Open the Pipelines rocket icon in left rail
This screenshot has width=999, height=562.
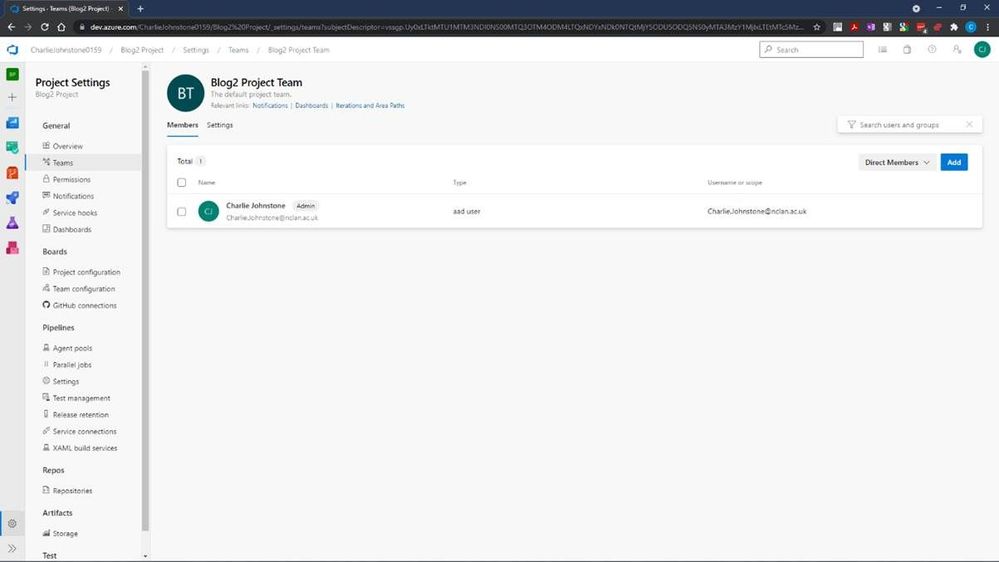[x=12, y=198]
